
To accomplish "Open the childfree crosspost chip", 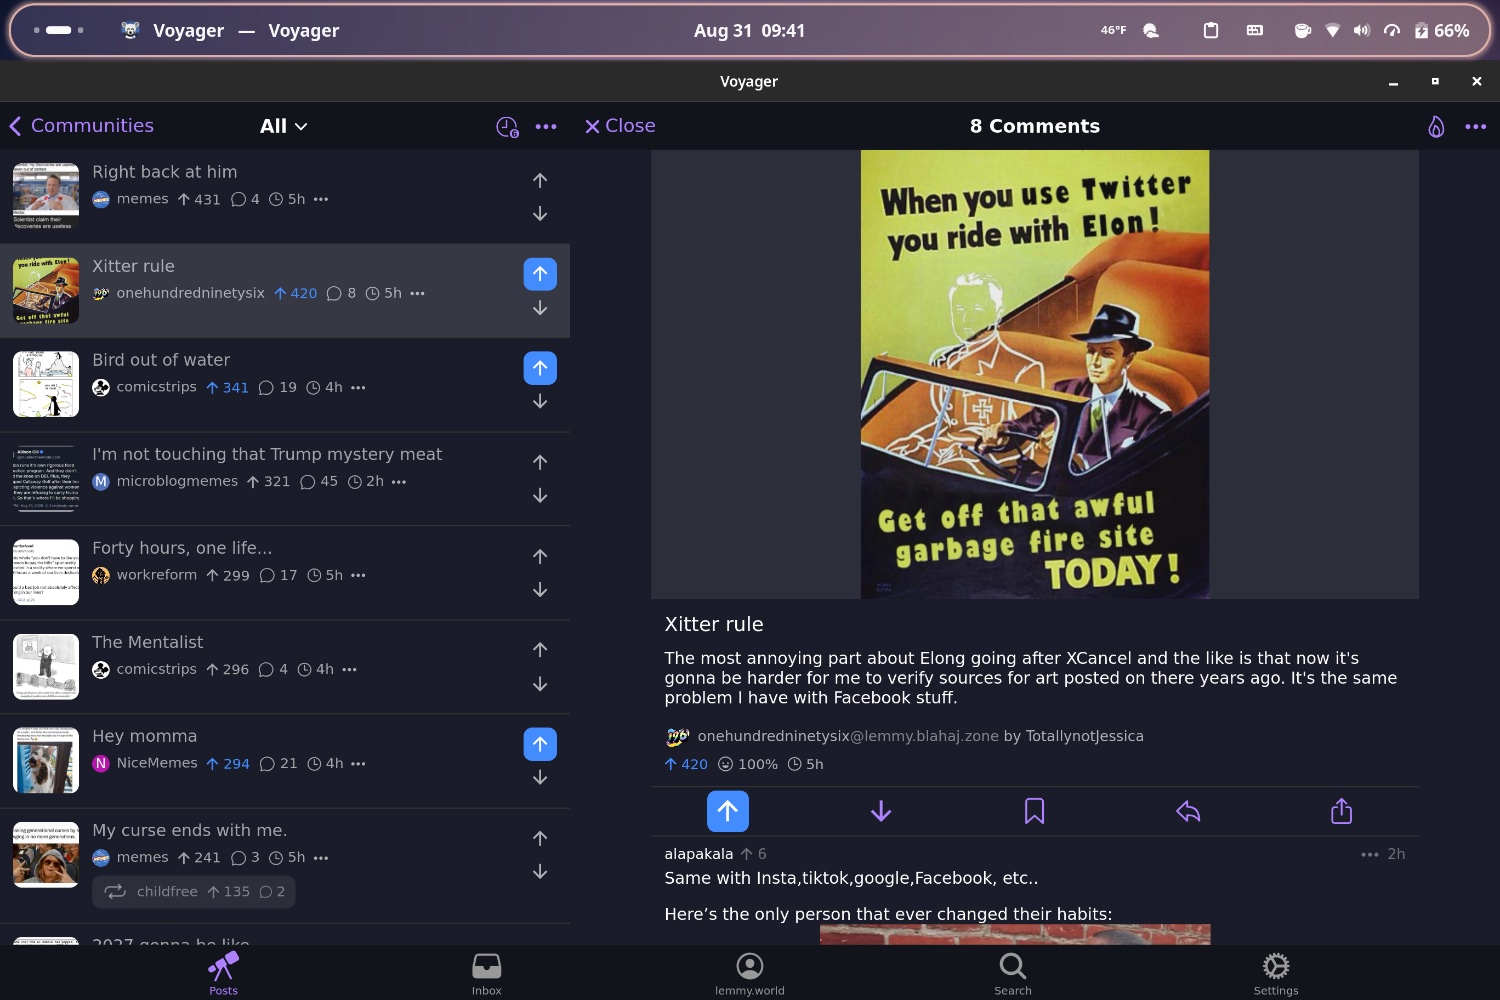I will click(193, 891).
